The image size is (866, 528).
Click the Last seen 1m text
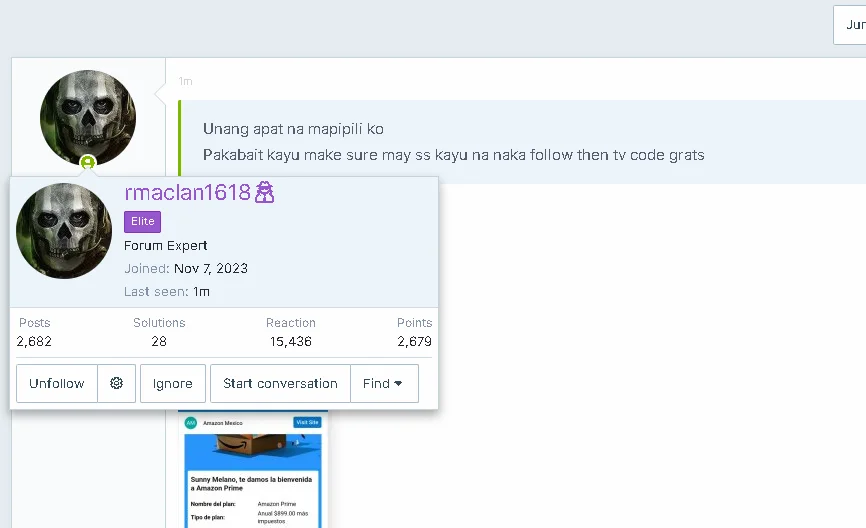167,292
